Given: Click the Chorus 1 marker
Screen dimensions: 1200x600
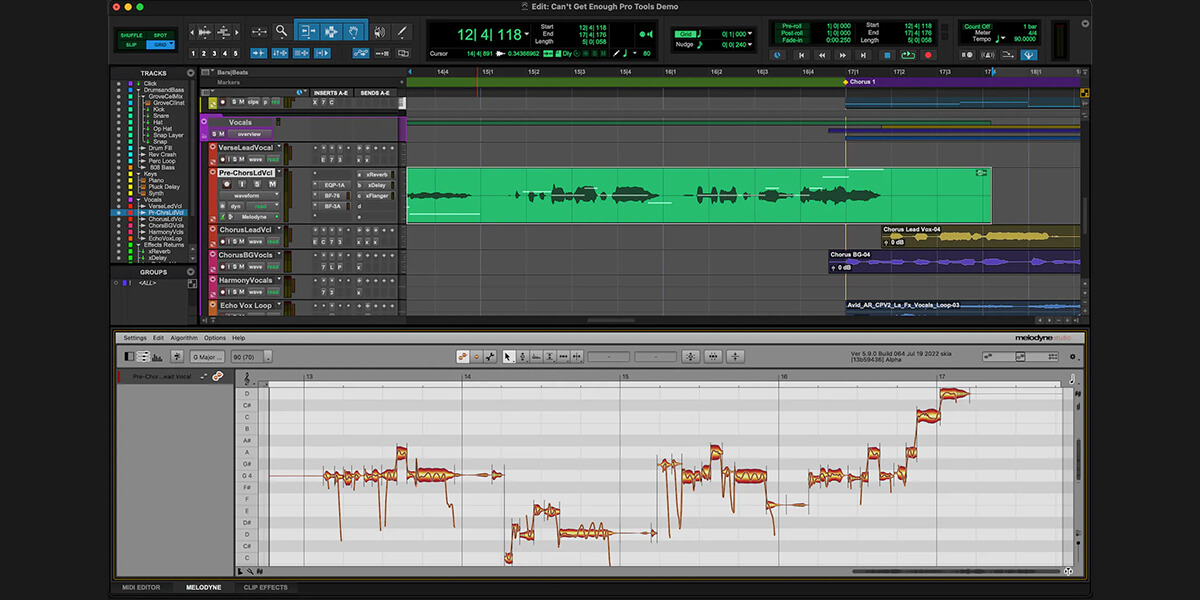Looking at the screenshot, I should point(861,82).
